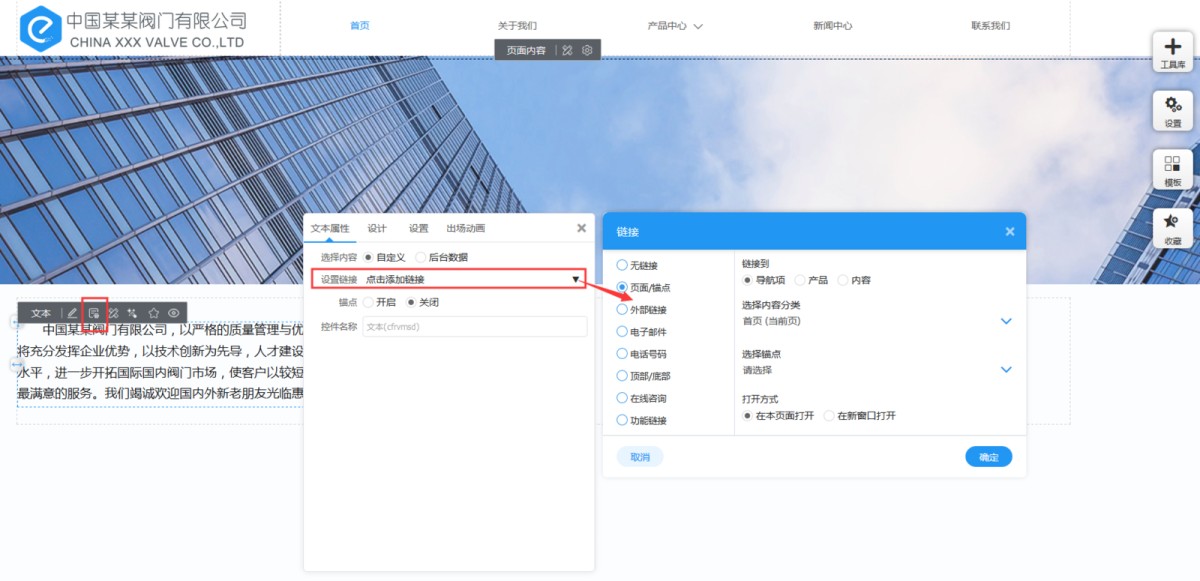Open the 首页 navigation item

point(360,26)
